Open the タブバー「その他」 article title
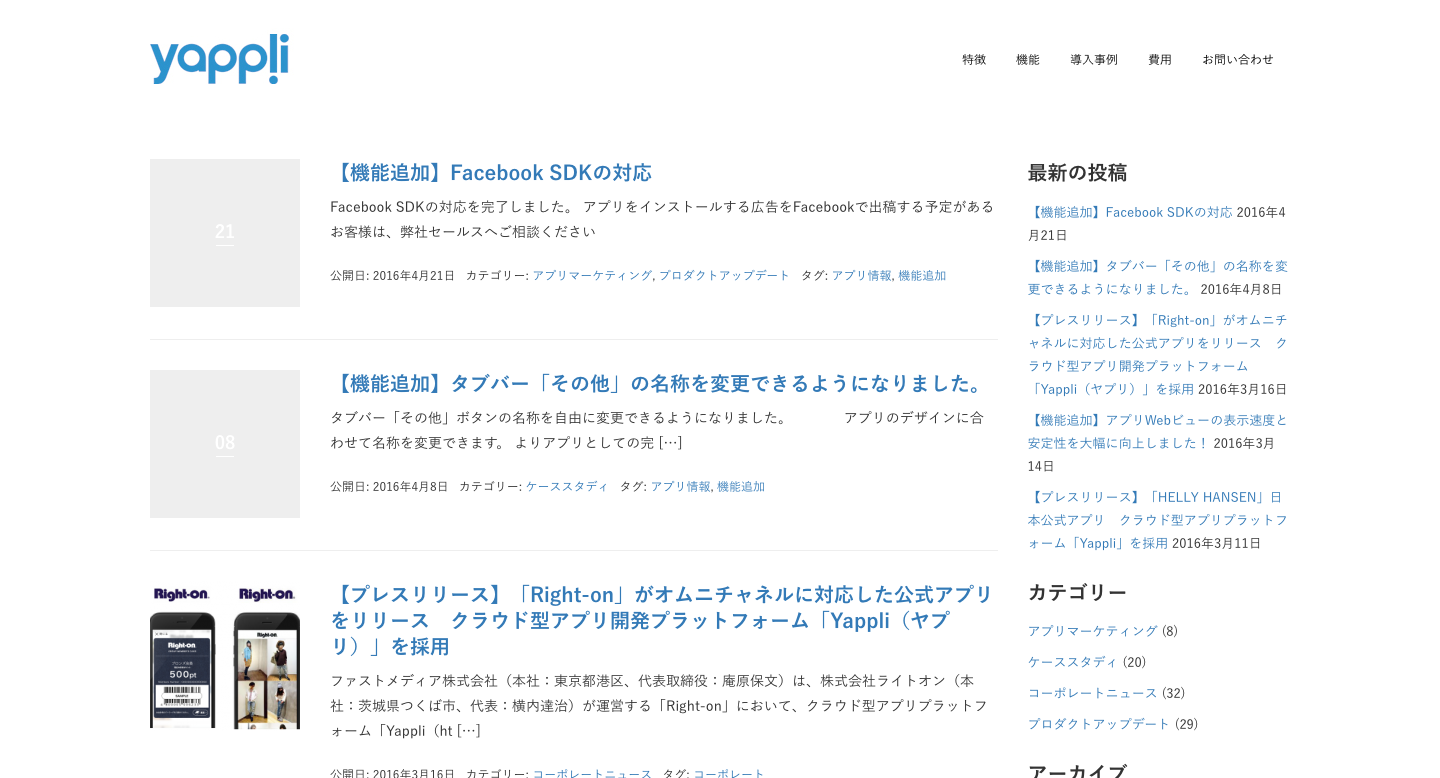This screenshot has width=1440, height=778. click(x=660, y=384)
